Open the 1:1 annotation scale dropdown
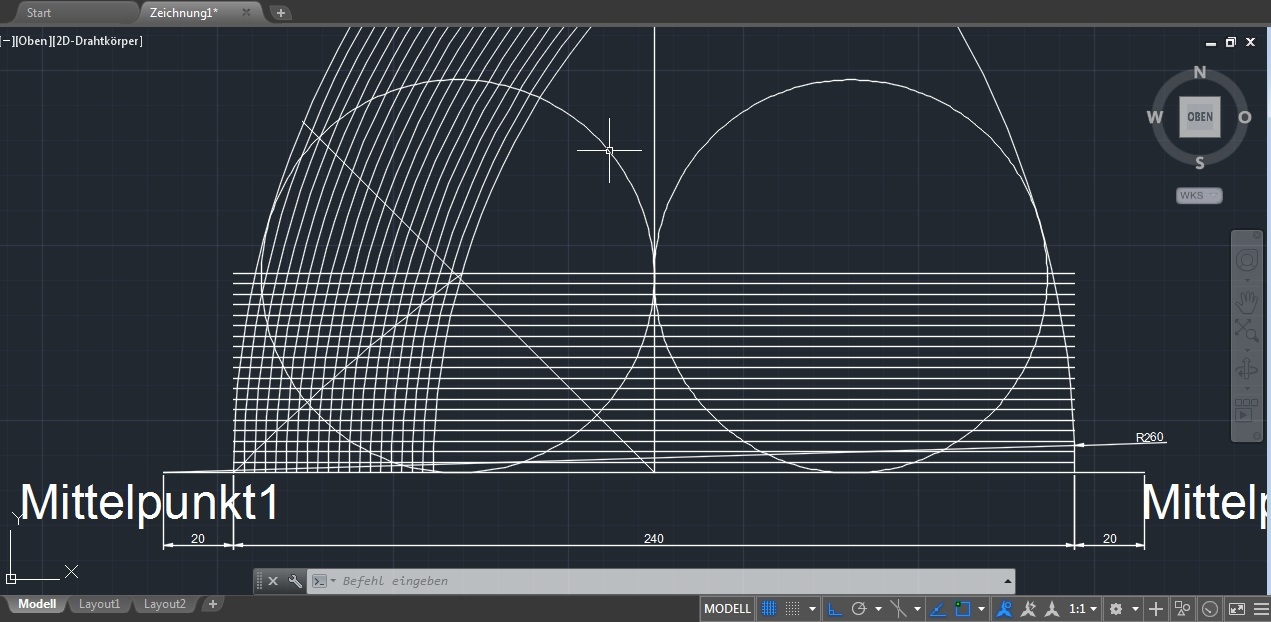This screenshot has height=622, width=1271. [1081, 608]
